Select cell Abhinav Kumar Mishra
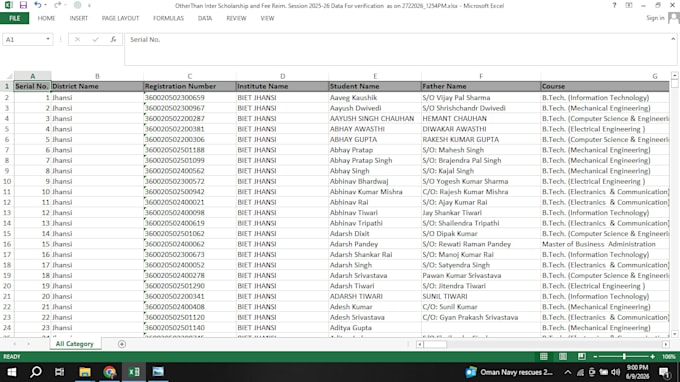This screenshot has height=382, width=680. [375, 192]
